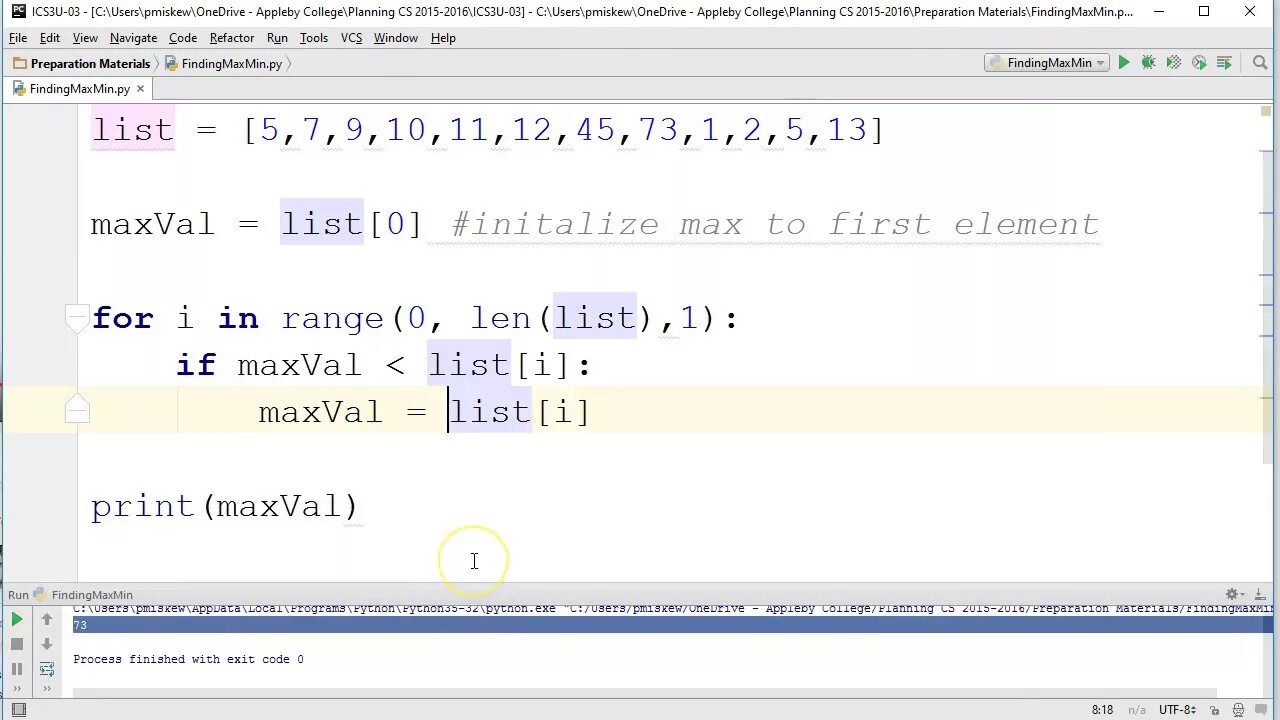
Task: Click the print(maxVal) line in the editor
Action: [224, 506]
